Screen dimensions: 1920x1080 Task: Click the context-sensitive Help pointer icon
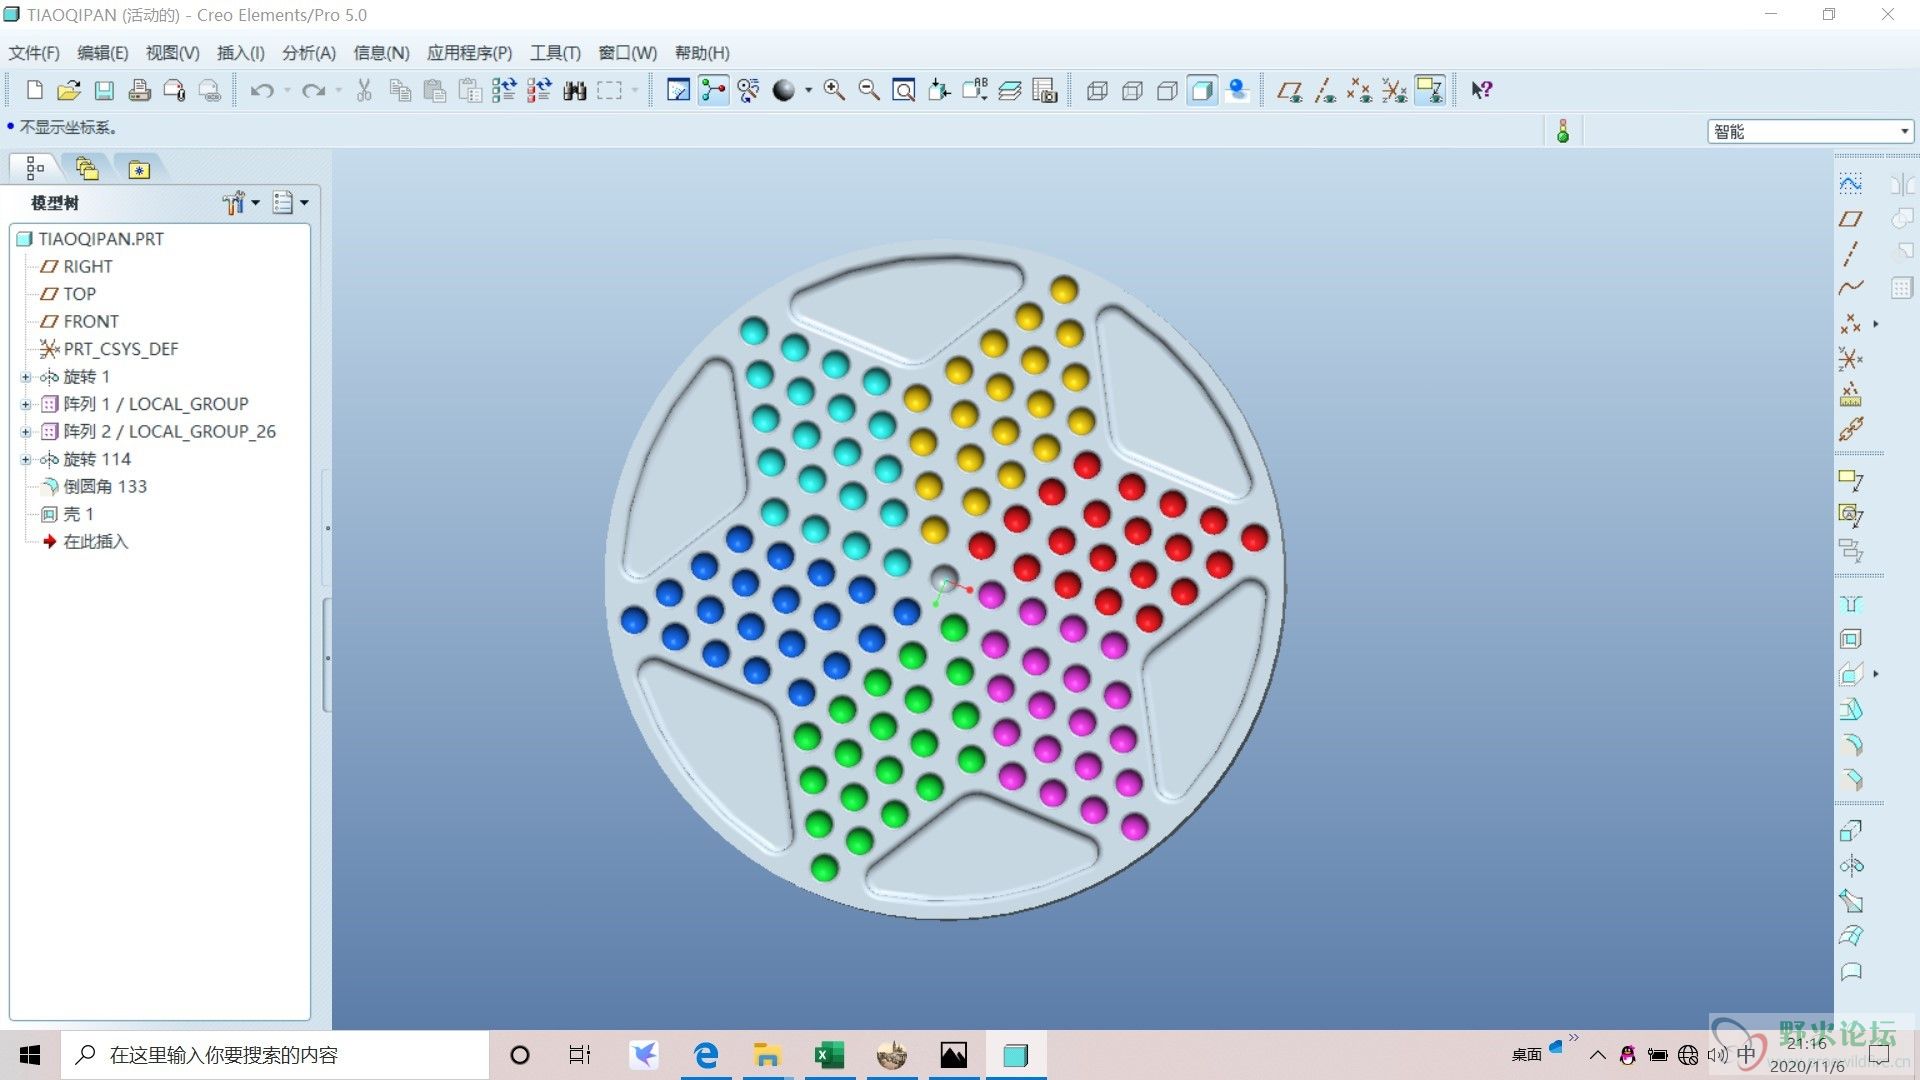click(1482, 90)
